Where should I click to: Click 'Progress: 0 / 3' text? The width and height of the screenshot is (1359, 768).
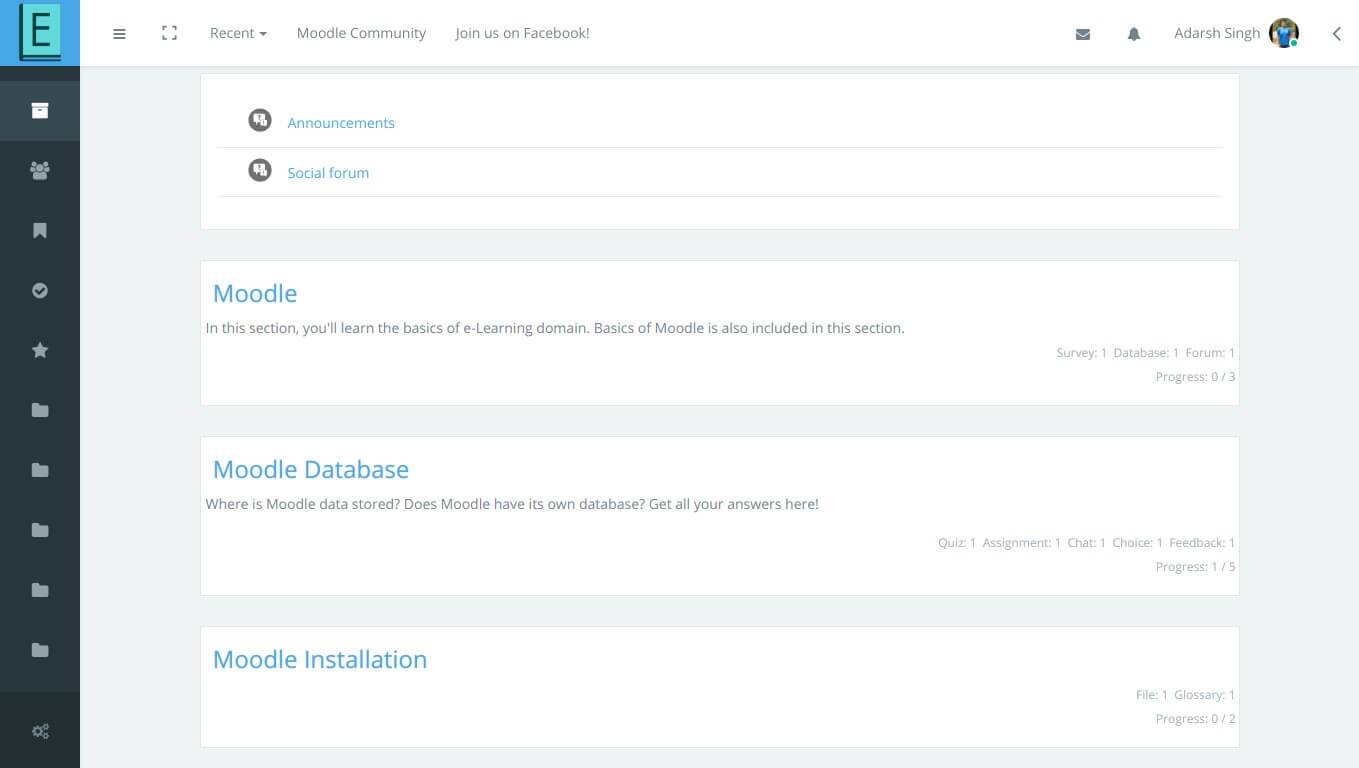pos(1195,377)
